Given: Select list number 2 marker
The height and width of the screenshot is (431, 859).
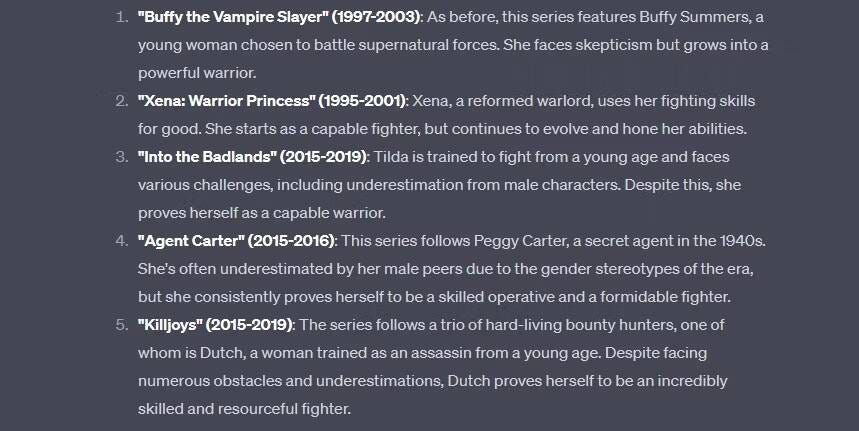Looking at the screenshot, I should (x=122, y=101).
